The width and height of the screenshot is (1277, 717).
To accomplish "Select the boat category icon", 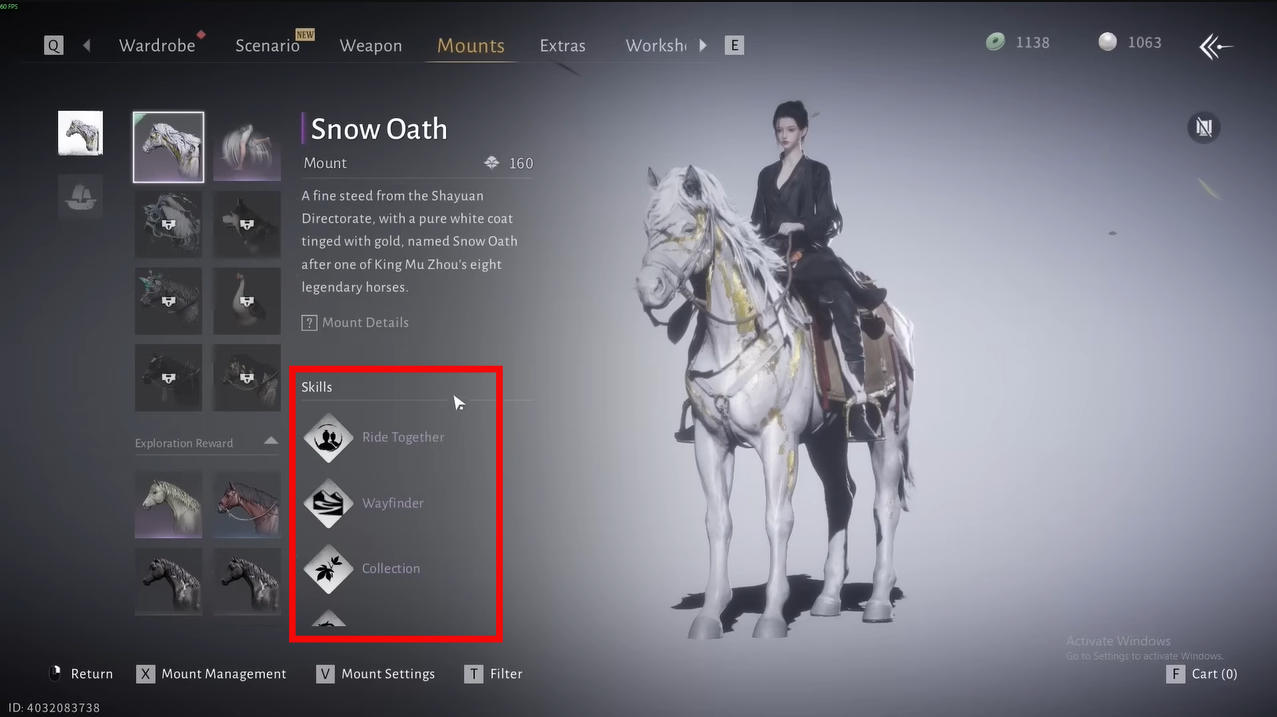I will (x=80, y=197).
